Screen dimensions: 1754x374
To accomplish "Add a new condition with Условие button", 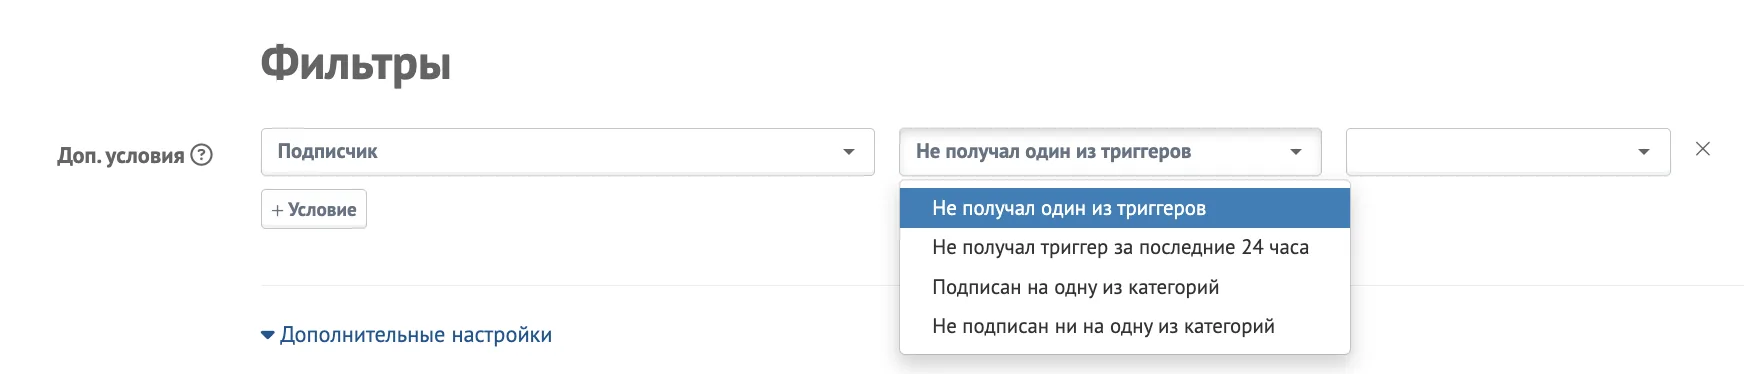I will [314, 209].
